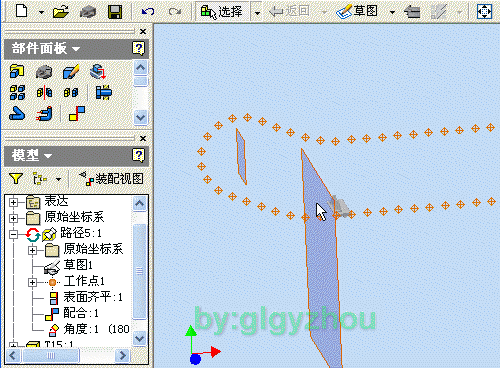Create a new file from the toolbar

(x=22, y=10)
